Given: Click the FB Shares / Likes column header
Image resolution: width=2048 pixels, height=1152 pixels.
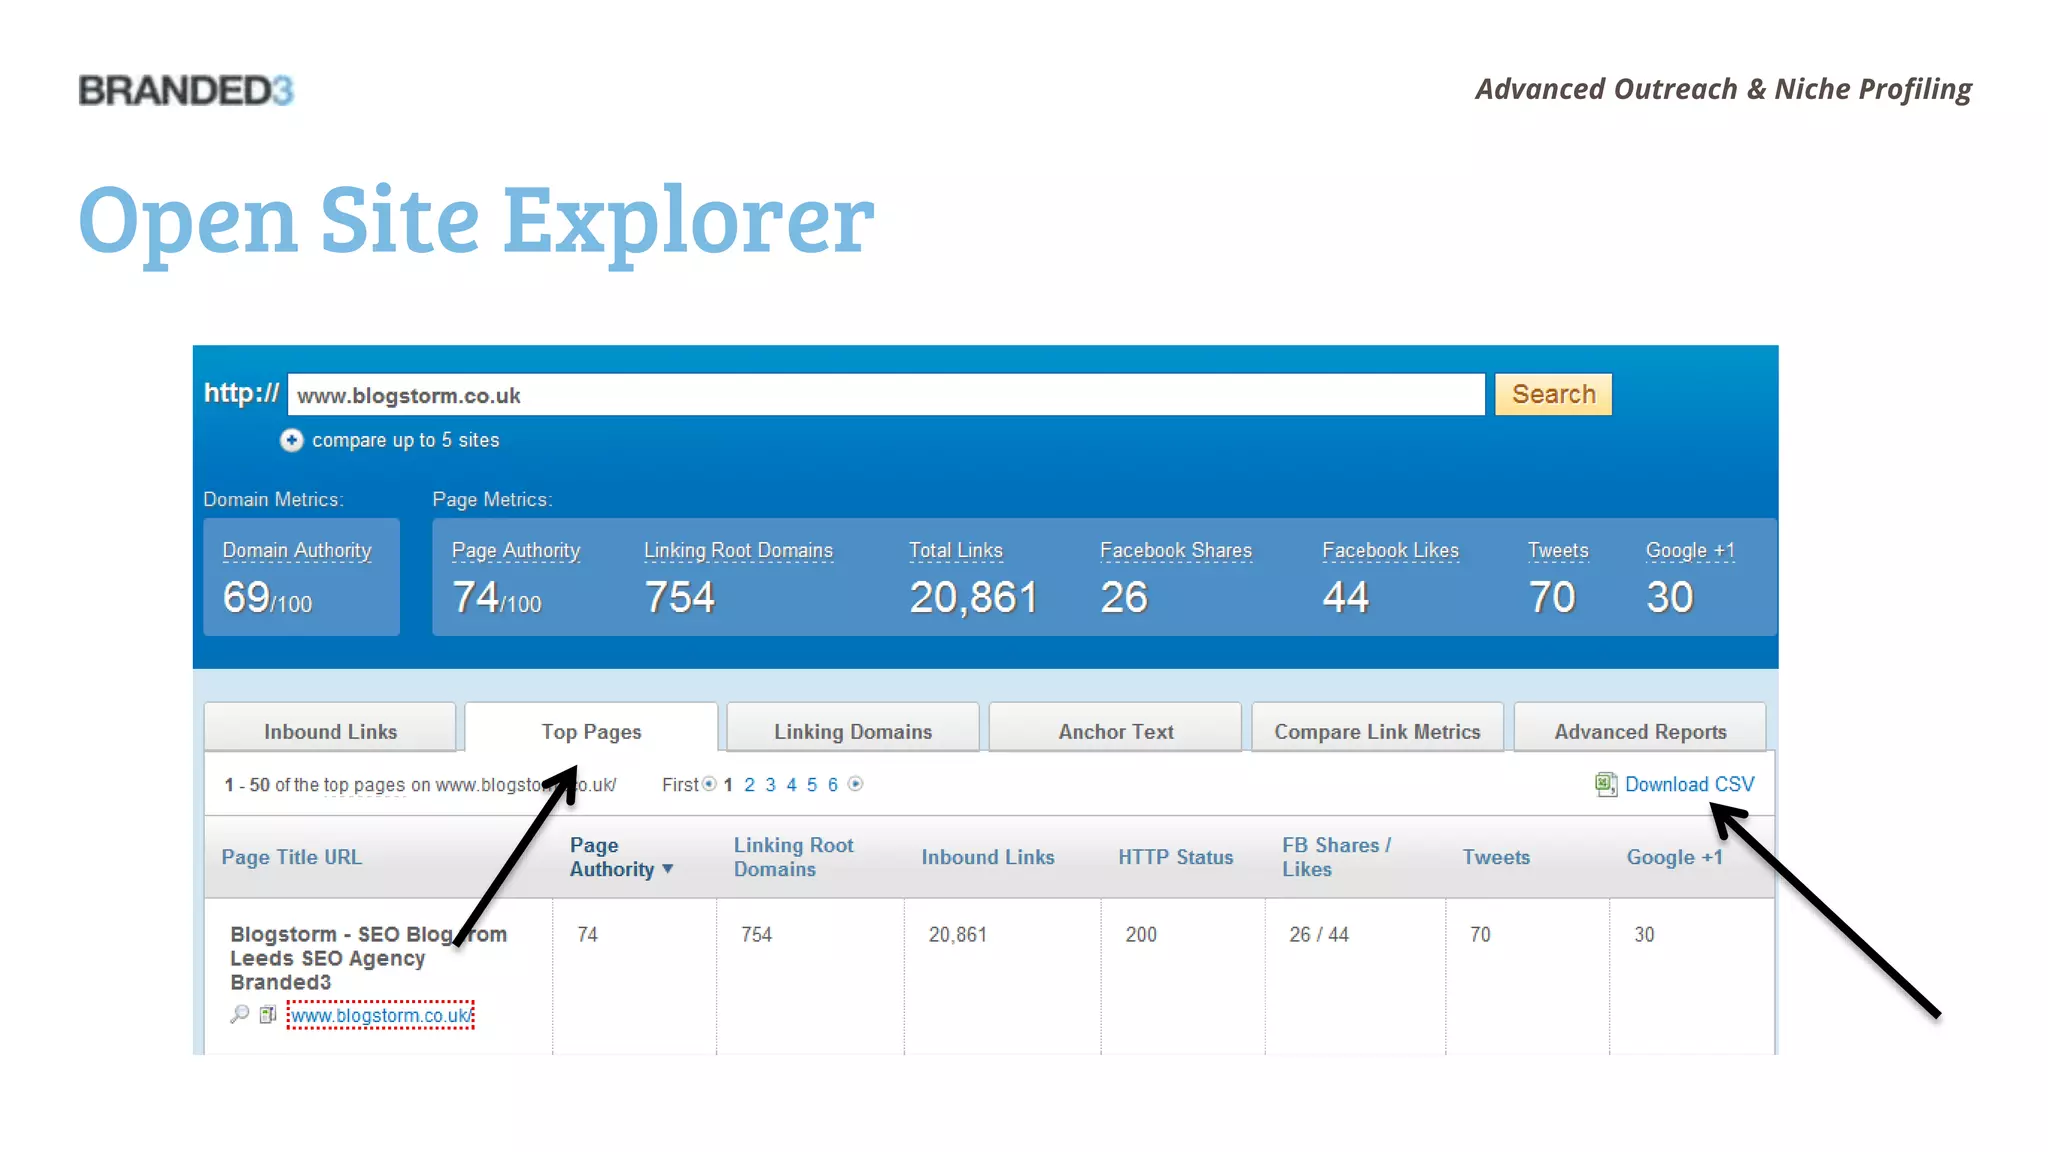Looking at the screenshot, I should point(1337,857).
